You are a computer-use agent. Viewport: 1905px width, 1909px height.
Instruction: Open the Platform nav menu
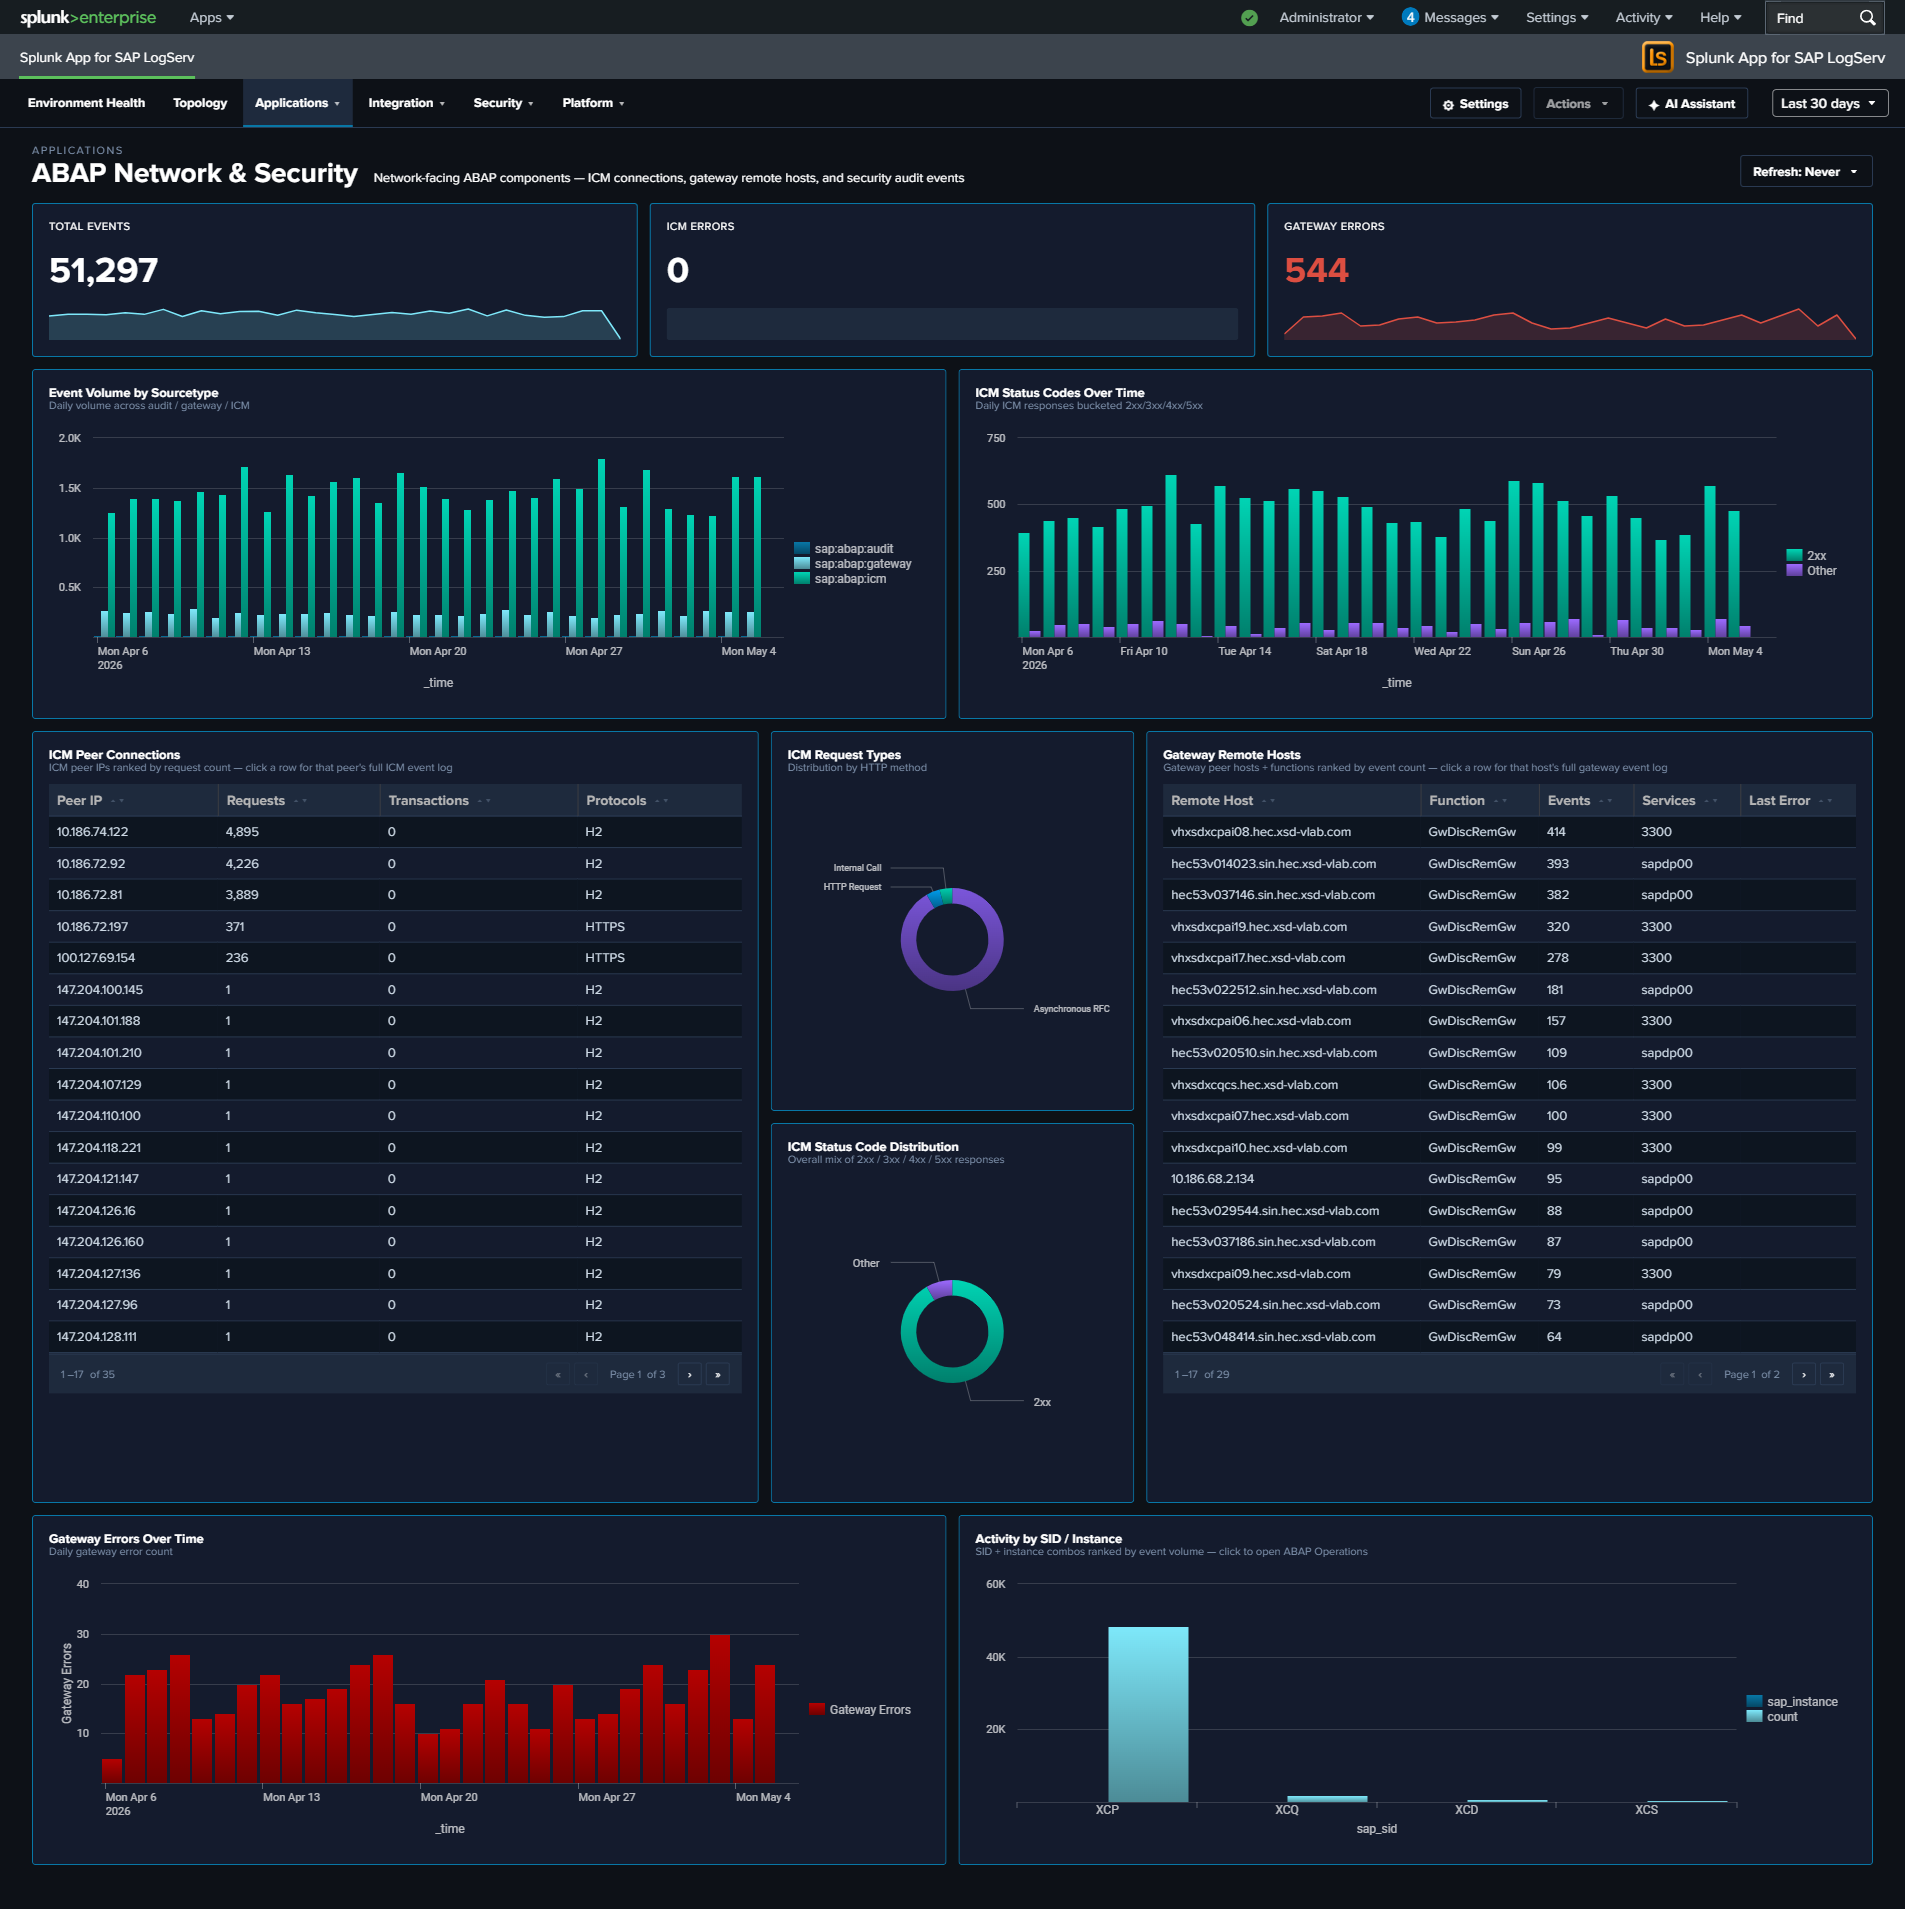tap(593, 103)
